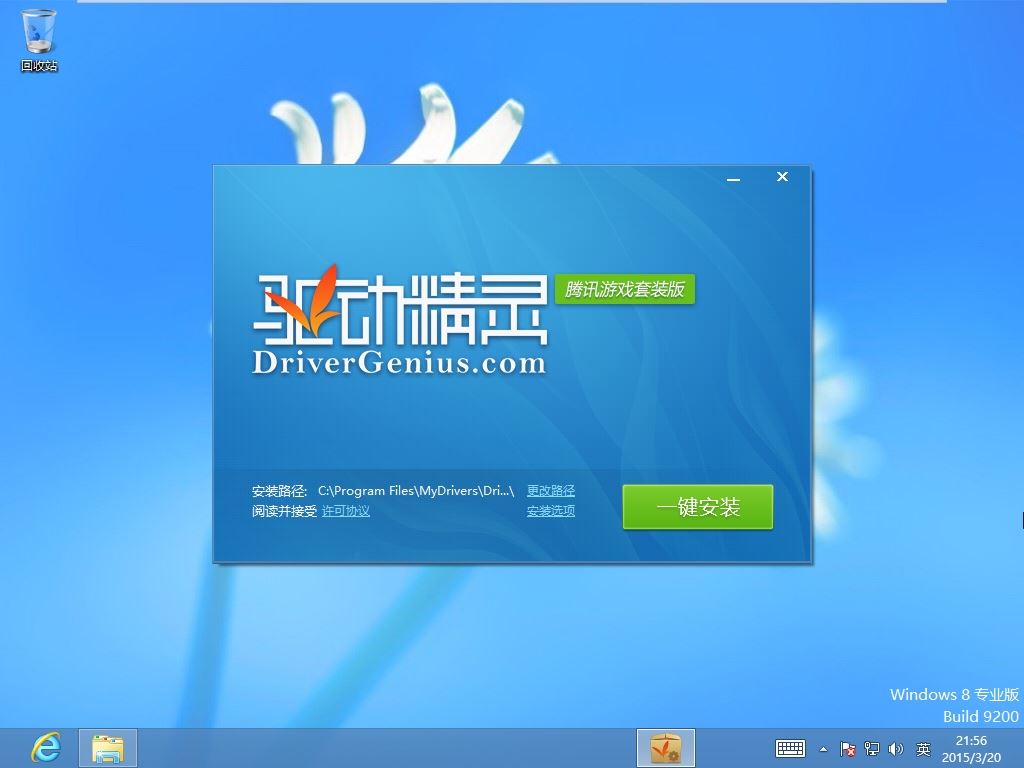Click the 阅读并接受 label text
Viewport: 1024px width, 768px height.
tap(284, 511)
